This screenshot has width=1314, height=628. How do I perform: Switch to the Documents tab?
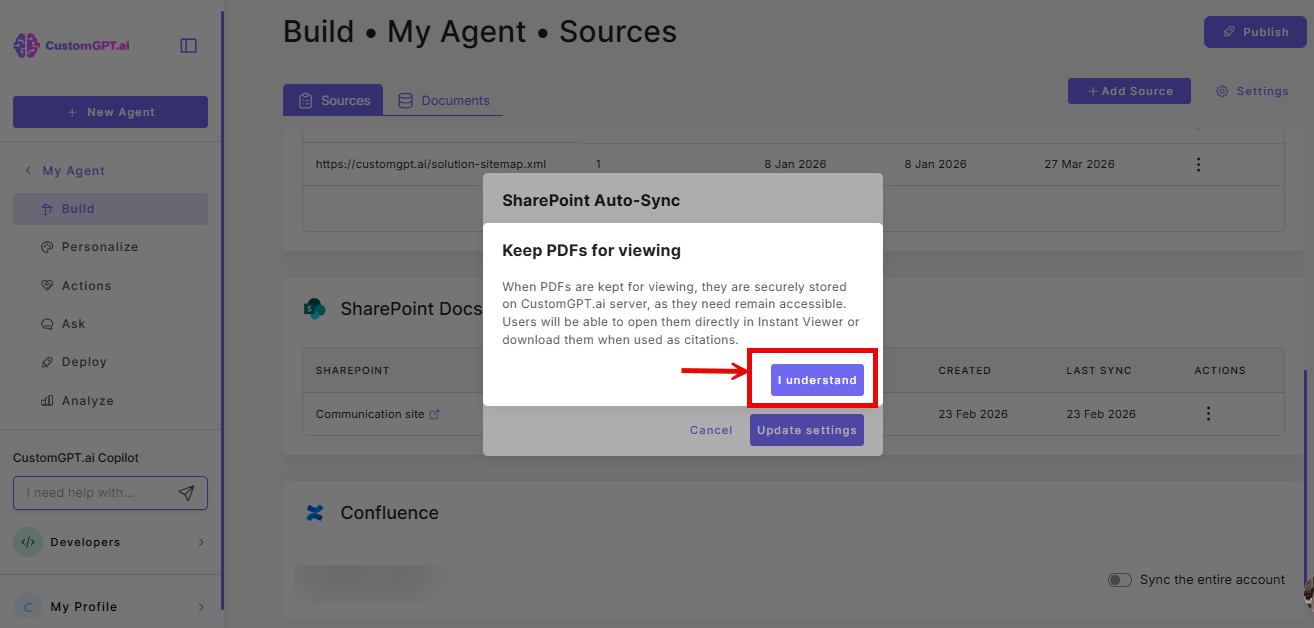coord(446,100)
